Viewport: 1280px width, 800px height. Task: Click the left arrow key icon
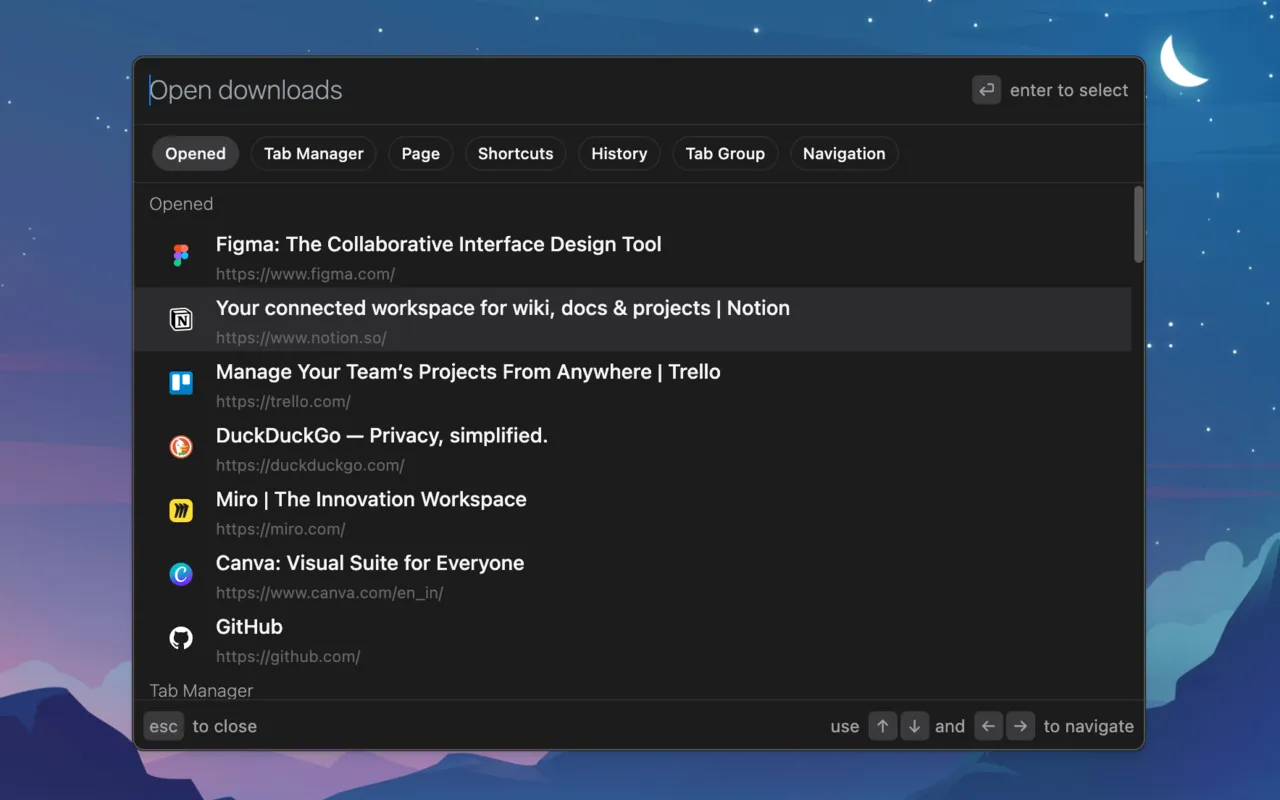(988, 726)
